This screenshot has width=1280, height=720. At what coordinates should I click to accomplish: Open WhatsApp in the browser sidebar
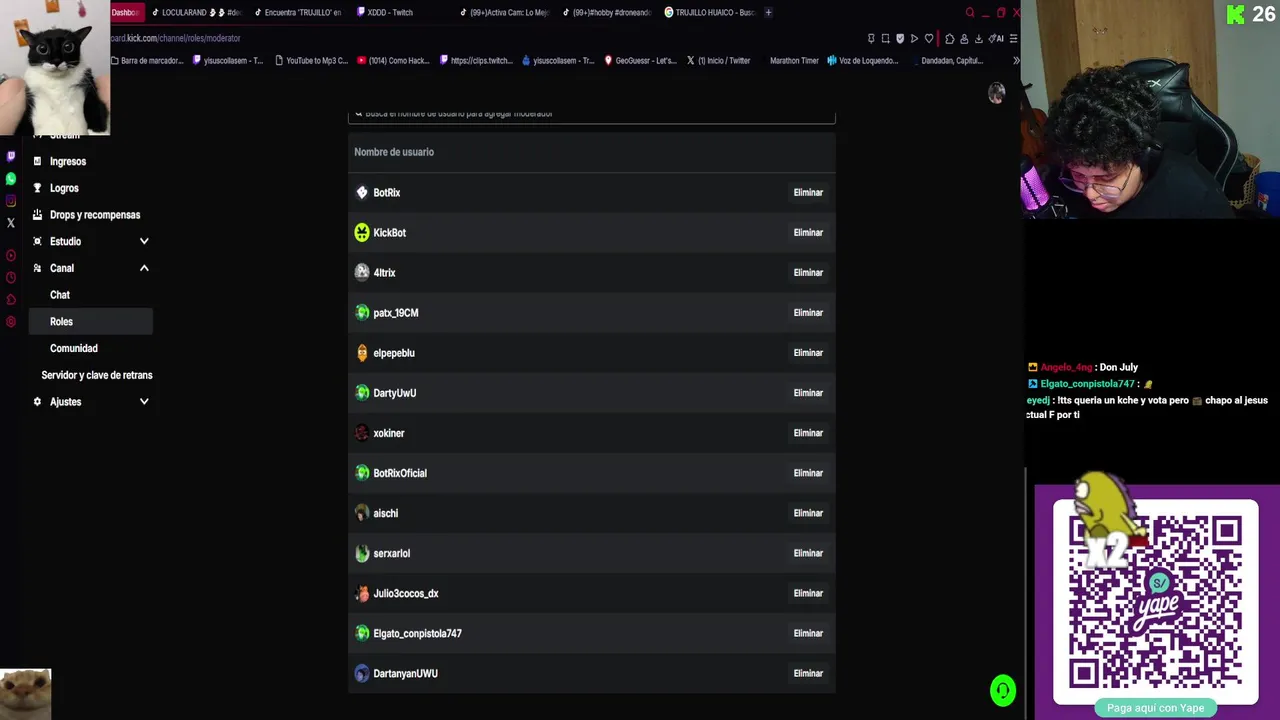[11, 179]
